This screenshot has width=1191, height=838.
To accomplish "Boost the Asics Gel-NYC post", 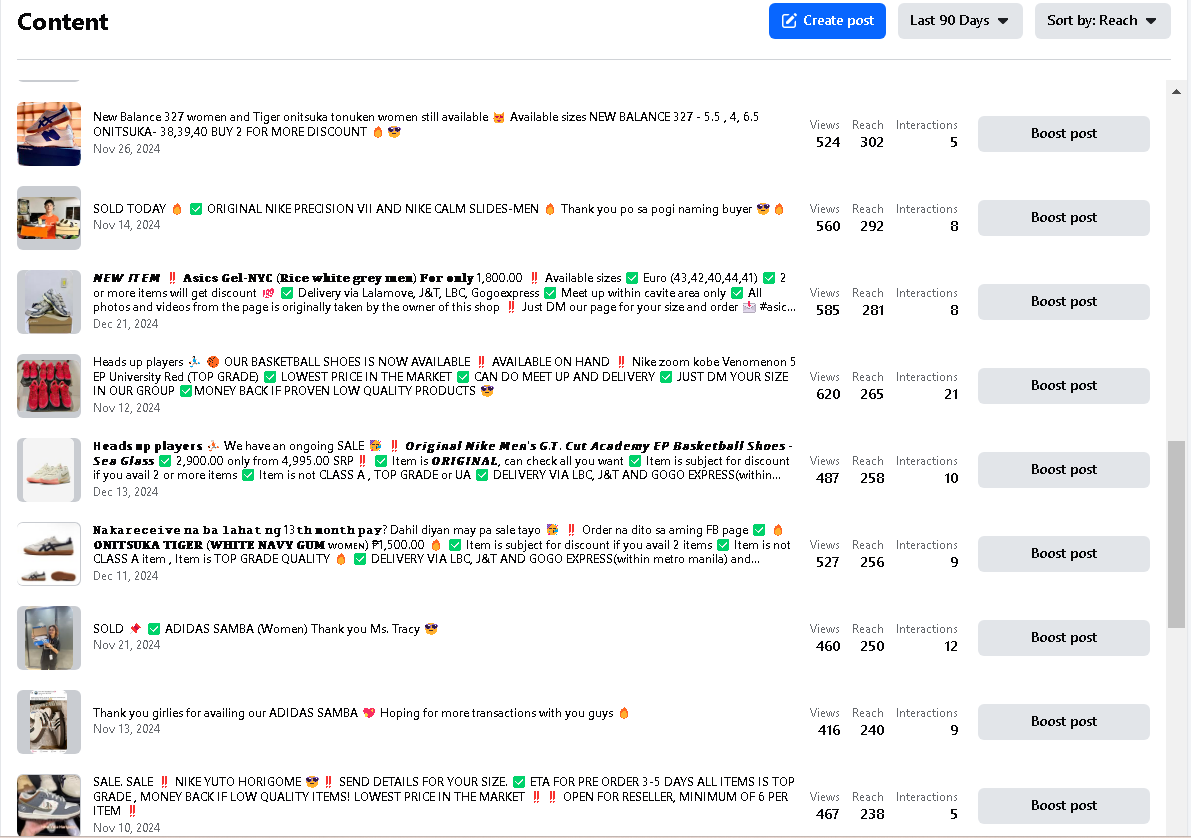I will 1063,302.
